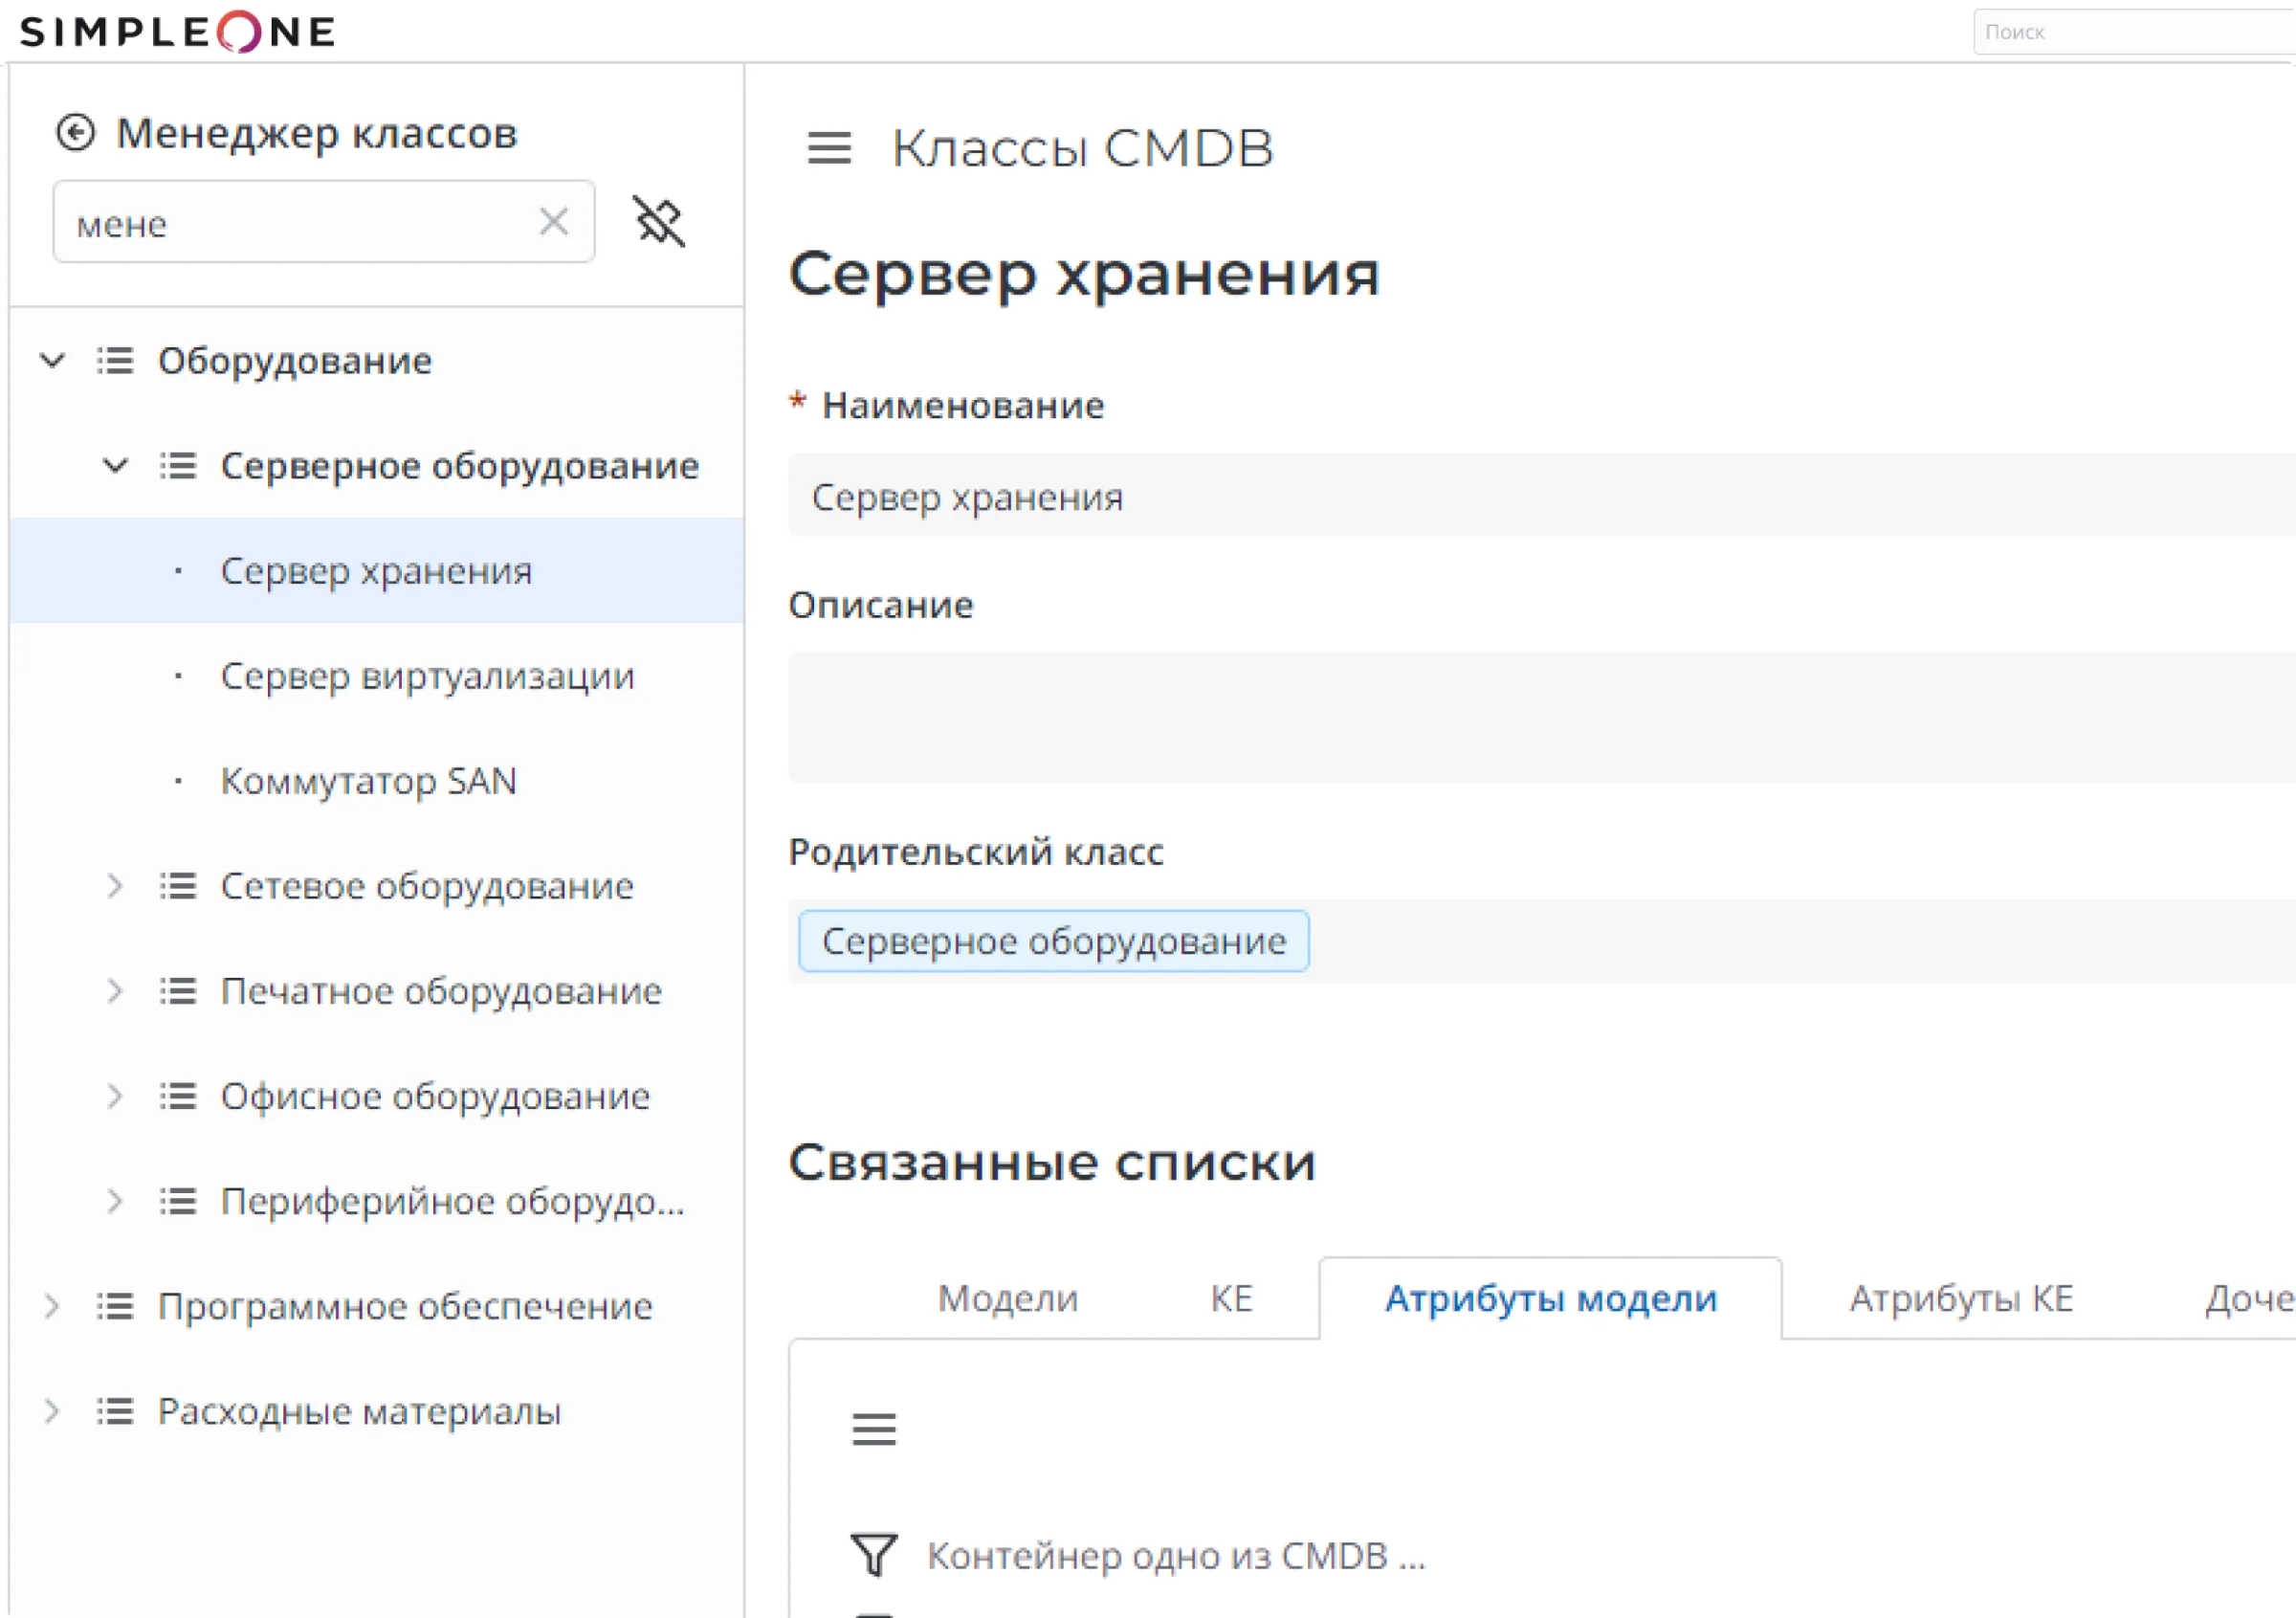Expand the Программное обеспечение node

pyautogui.click(x=52, y=1306)
